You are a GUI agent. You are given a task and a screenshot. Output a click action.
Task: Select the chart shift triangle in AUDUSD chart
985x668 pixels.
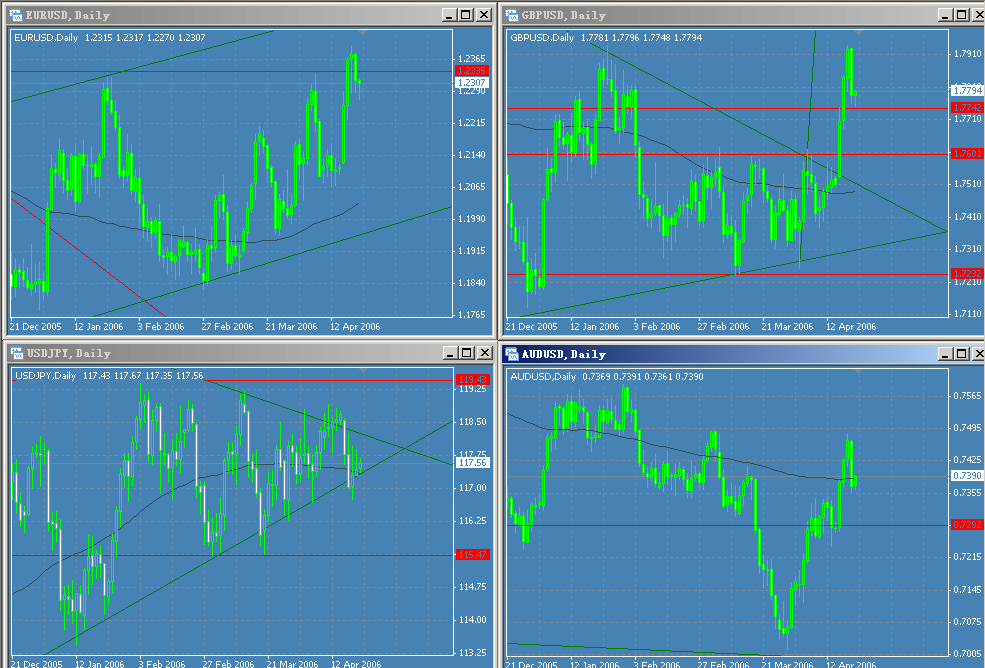[x=858, y=372]
